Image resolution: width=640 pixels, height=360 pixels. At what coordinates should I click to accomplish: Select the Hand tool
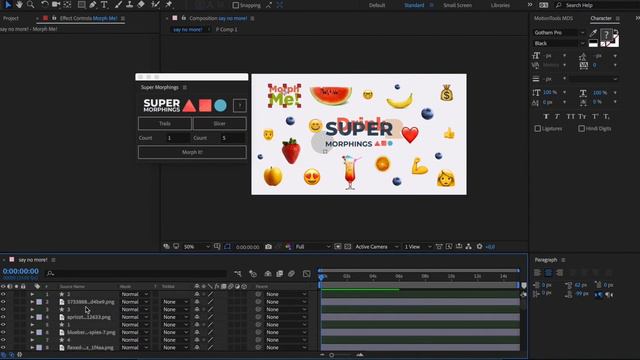coord(19,4)
